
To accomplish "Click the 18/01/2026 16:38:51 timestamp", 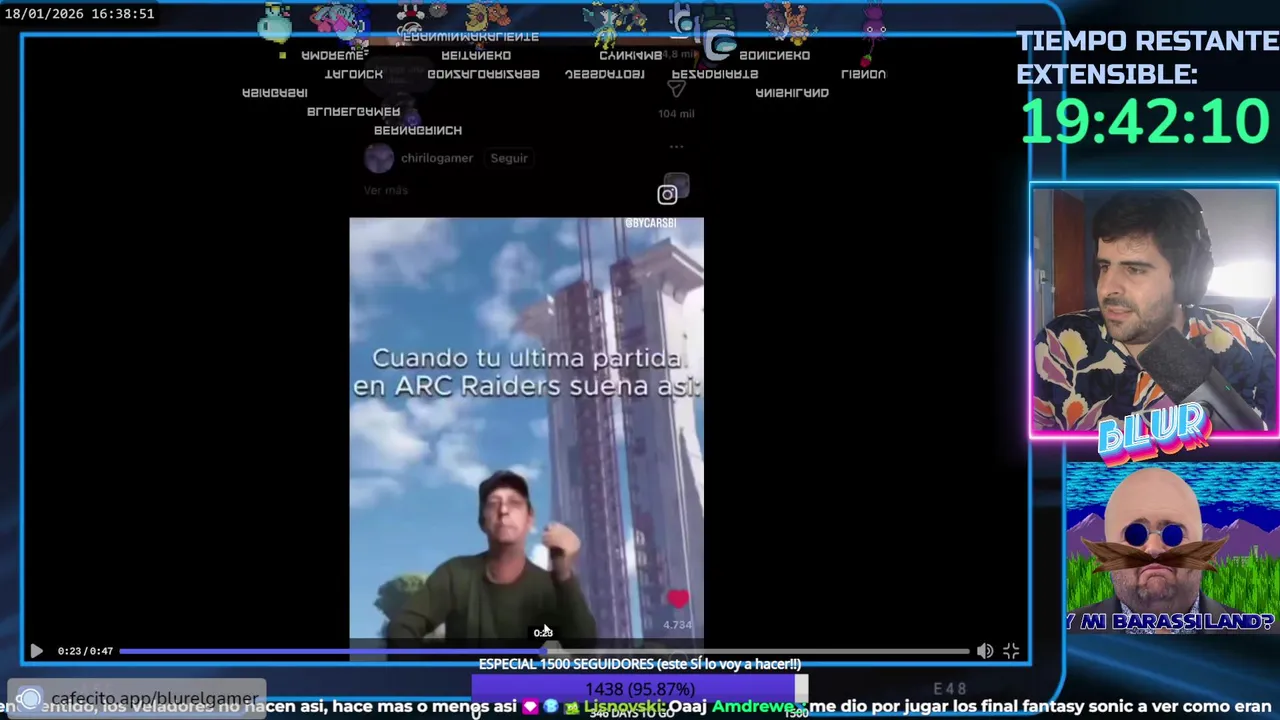I will click(x=79, y=14).
